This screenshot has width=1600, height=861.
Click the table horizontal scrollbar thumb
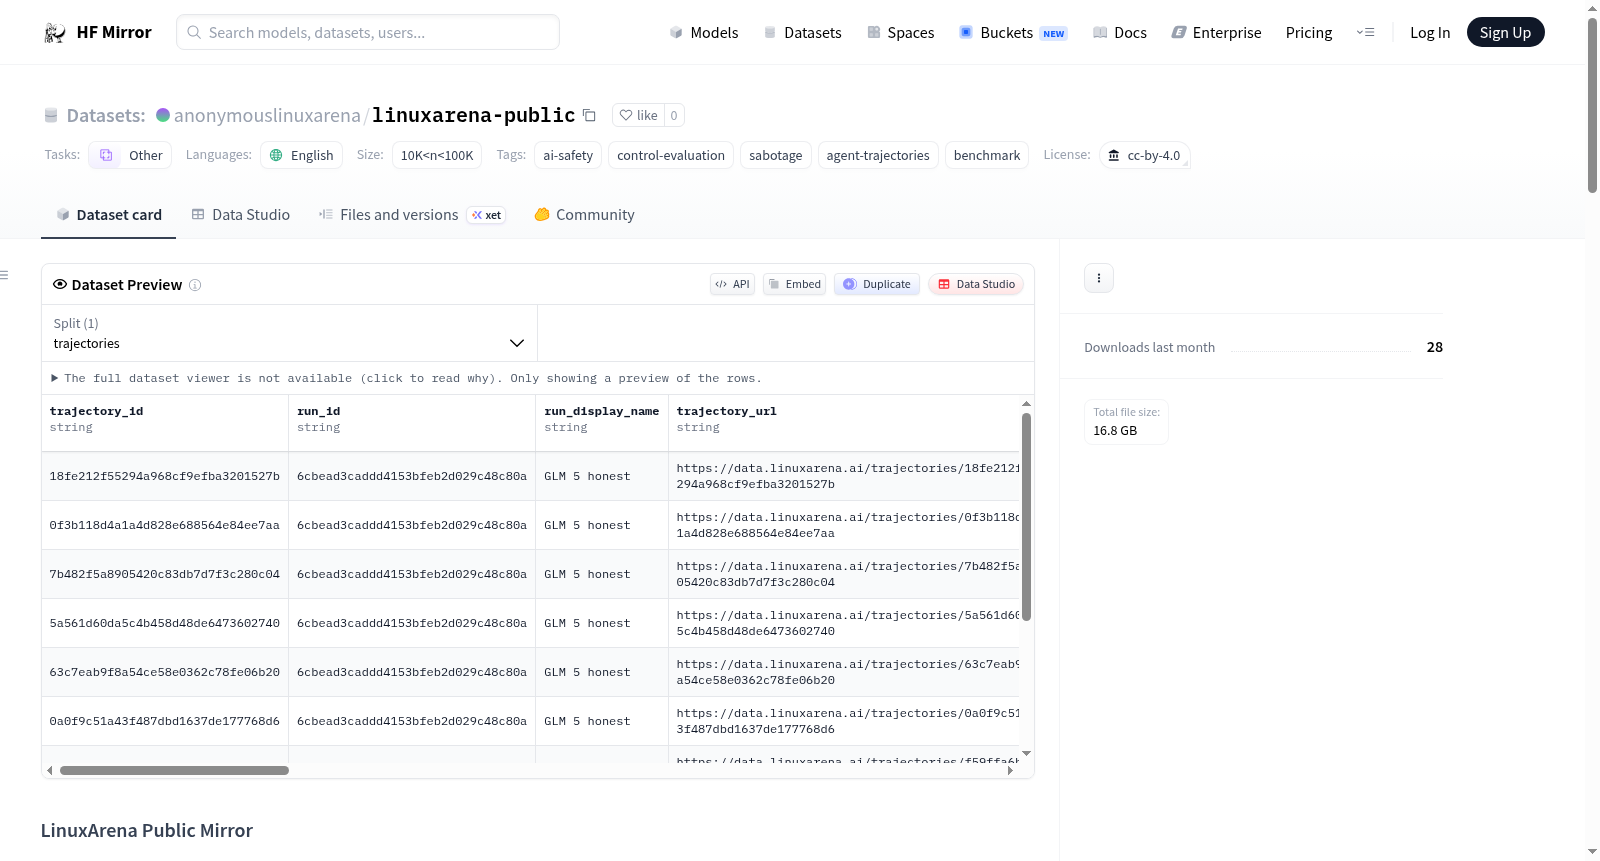click(x=174, y=771)
